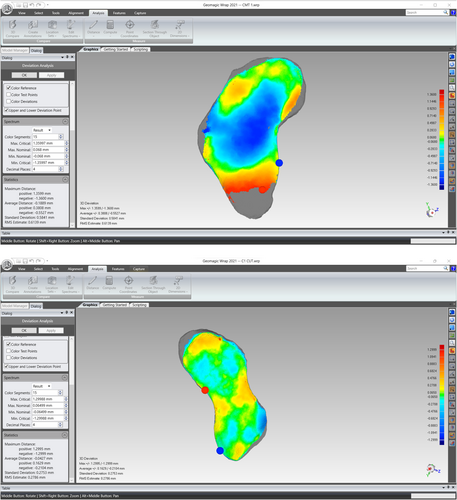
Task: Enable Color Test Points in upper dialog
Action: click(9, 94)
